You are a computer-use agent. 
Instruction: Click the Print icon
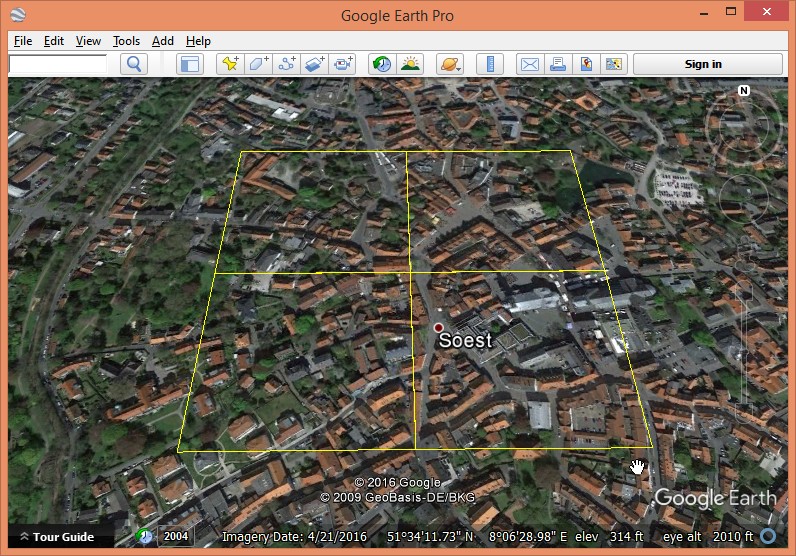pyautogui.click(x=558, y=64)
